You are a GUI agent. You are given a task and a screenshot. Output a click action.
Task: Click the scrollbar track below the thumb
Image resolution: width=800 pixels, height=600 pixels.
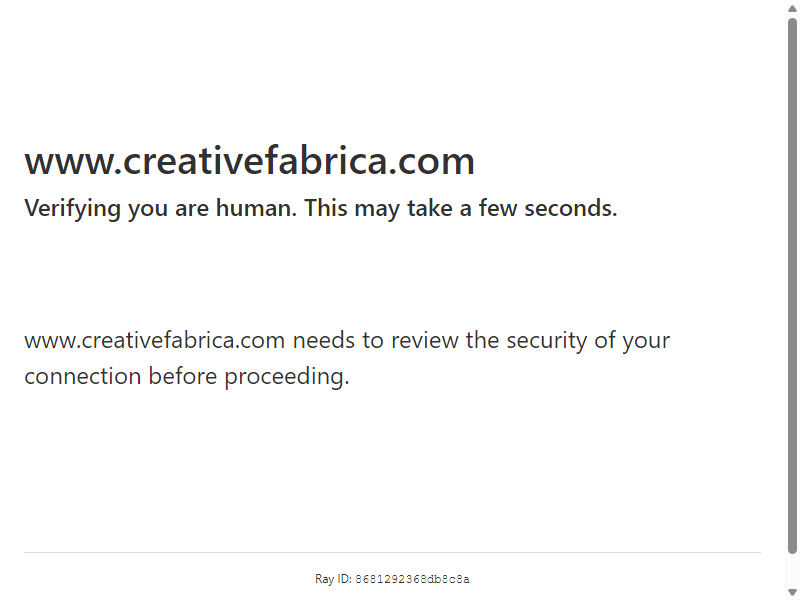pos(792,569)
